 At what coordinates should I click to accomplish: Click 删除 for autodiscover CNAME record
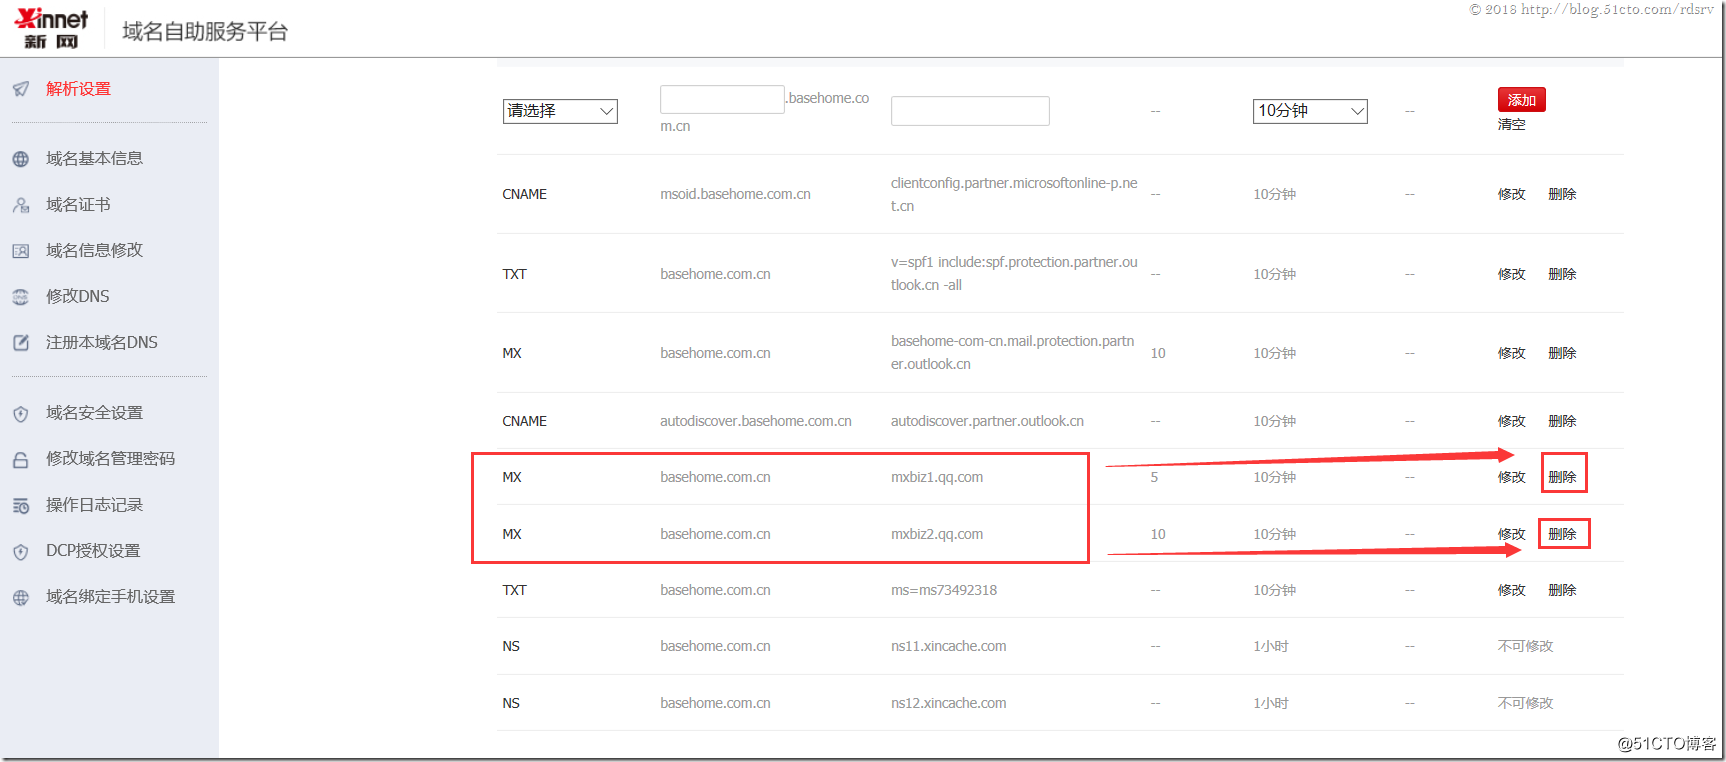[x=1562, y=421]
